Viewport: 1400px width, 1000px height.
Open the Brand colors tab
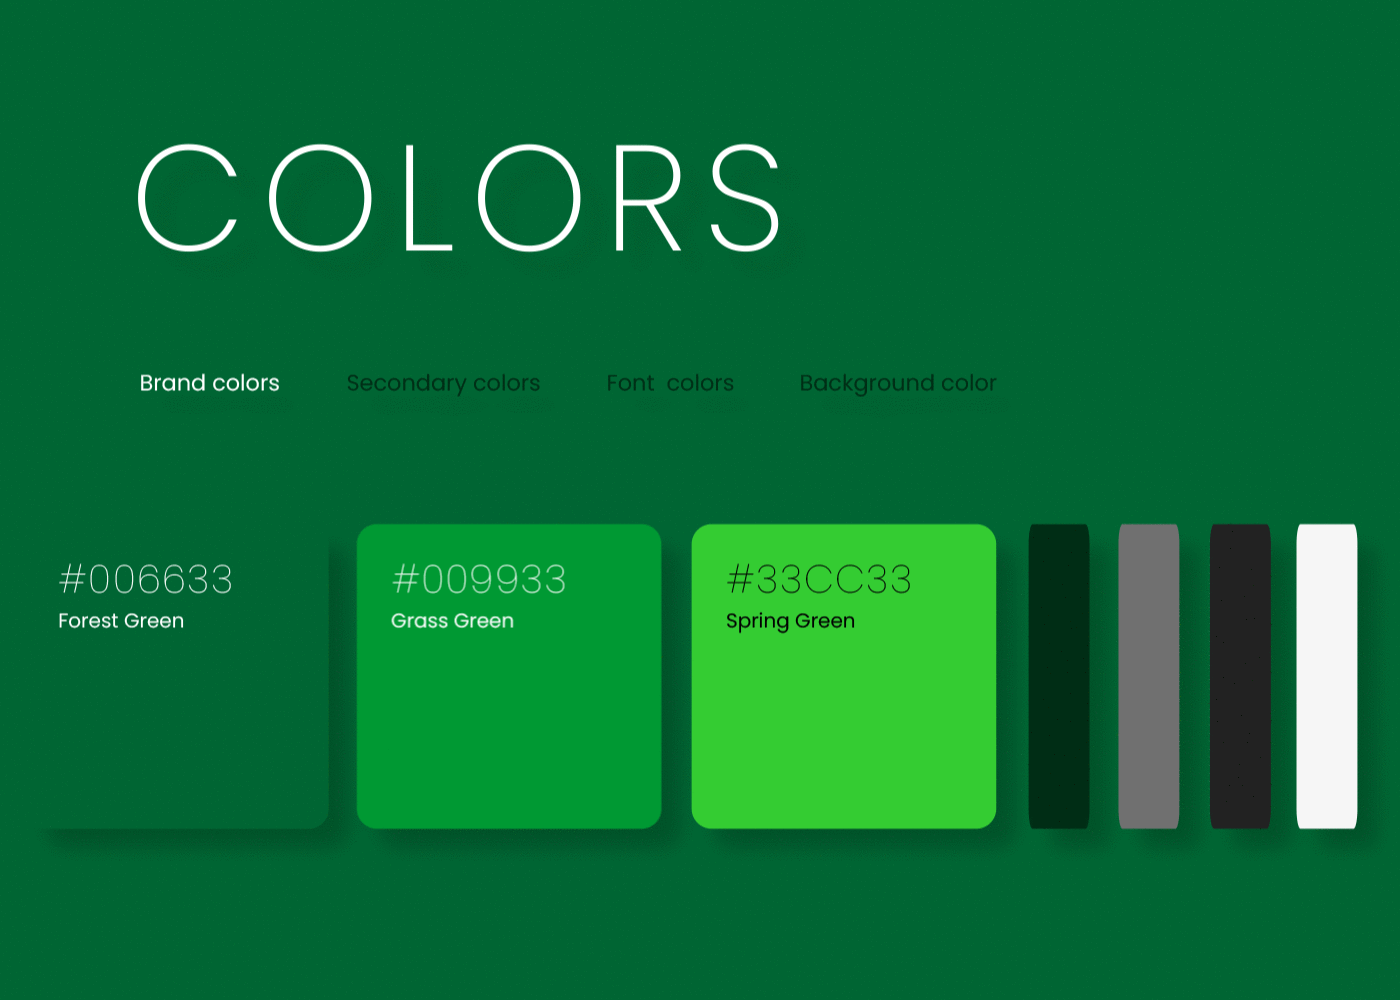click(209, 383)
